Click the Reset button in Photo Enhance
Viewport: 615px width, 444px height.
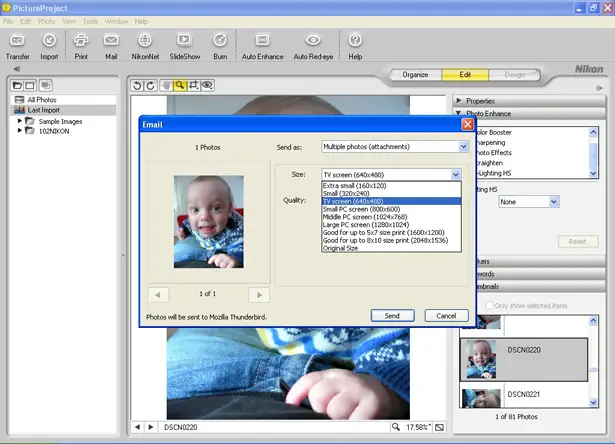(578, 241)
